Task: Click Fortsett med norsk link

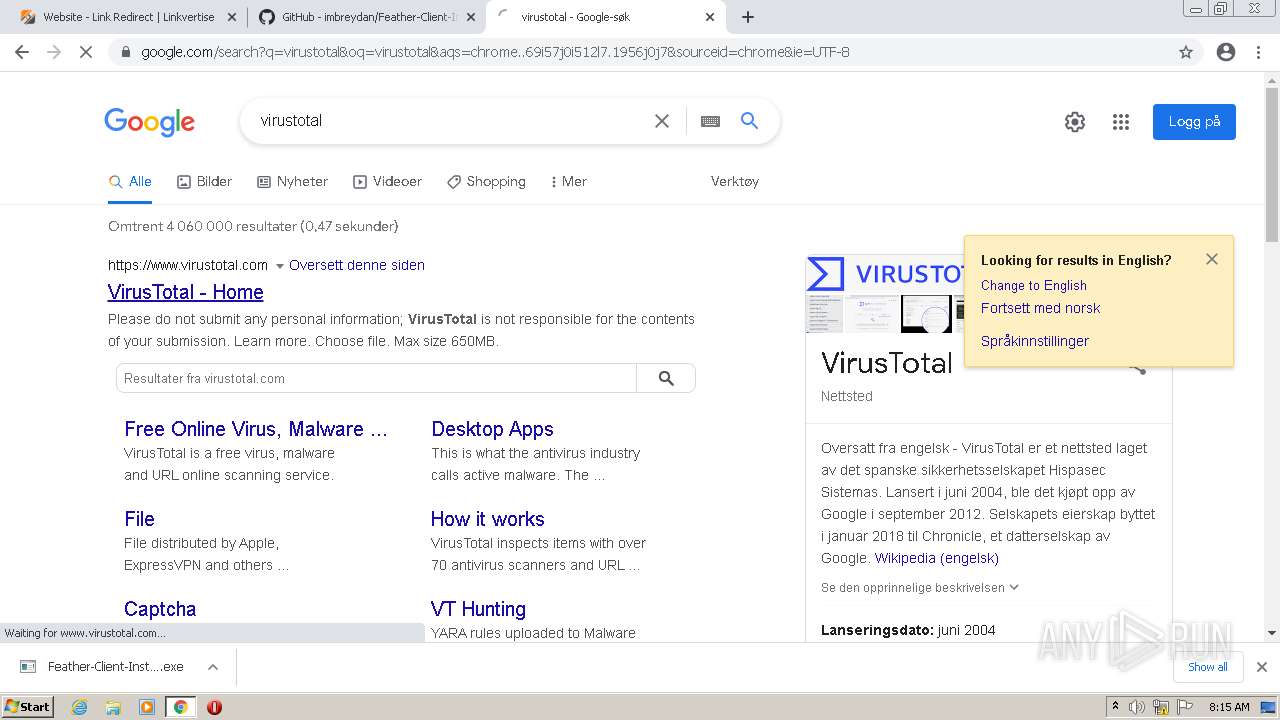Action: (x=1040, y=308)
